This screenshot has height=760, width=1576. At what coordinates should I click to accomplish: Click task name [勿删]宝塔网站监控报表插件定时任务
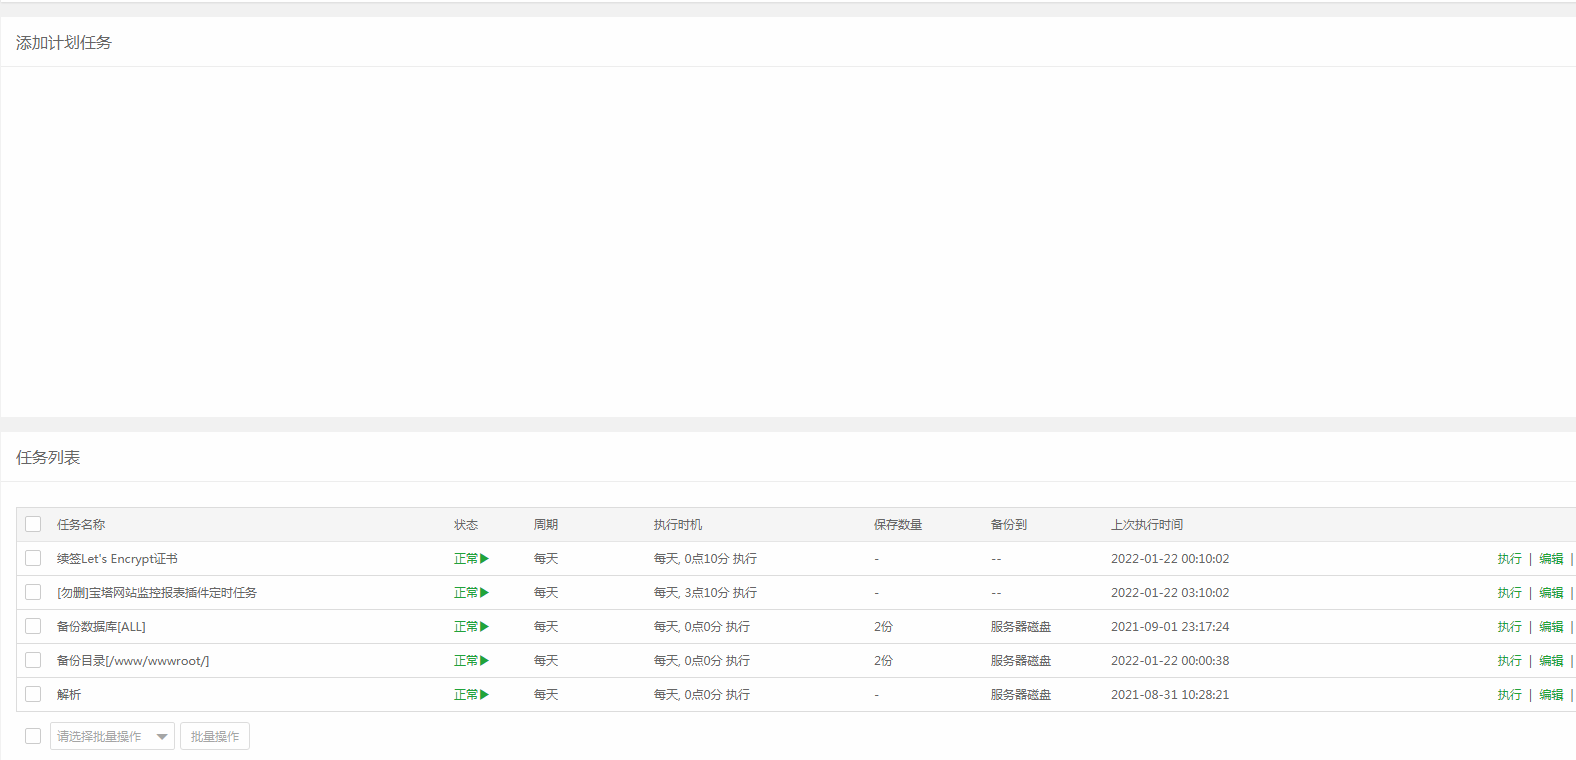click(157, 593)
